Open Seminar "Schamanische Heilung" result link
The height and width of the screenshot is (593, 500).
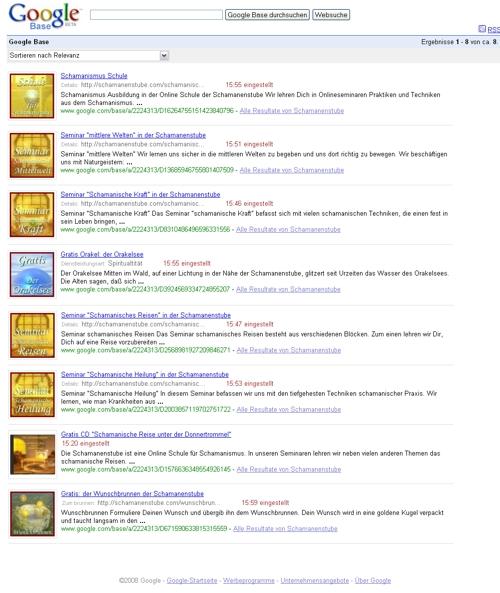(x=145, y=374)
